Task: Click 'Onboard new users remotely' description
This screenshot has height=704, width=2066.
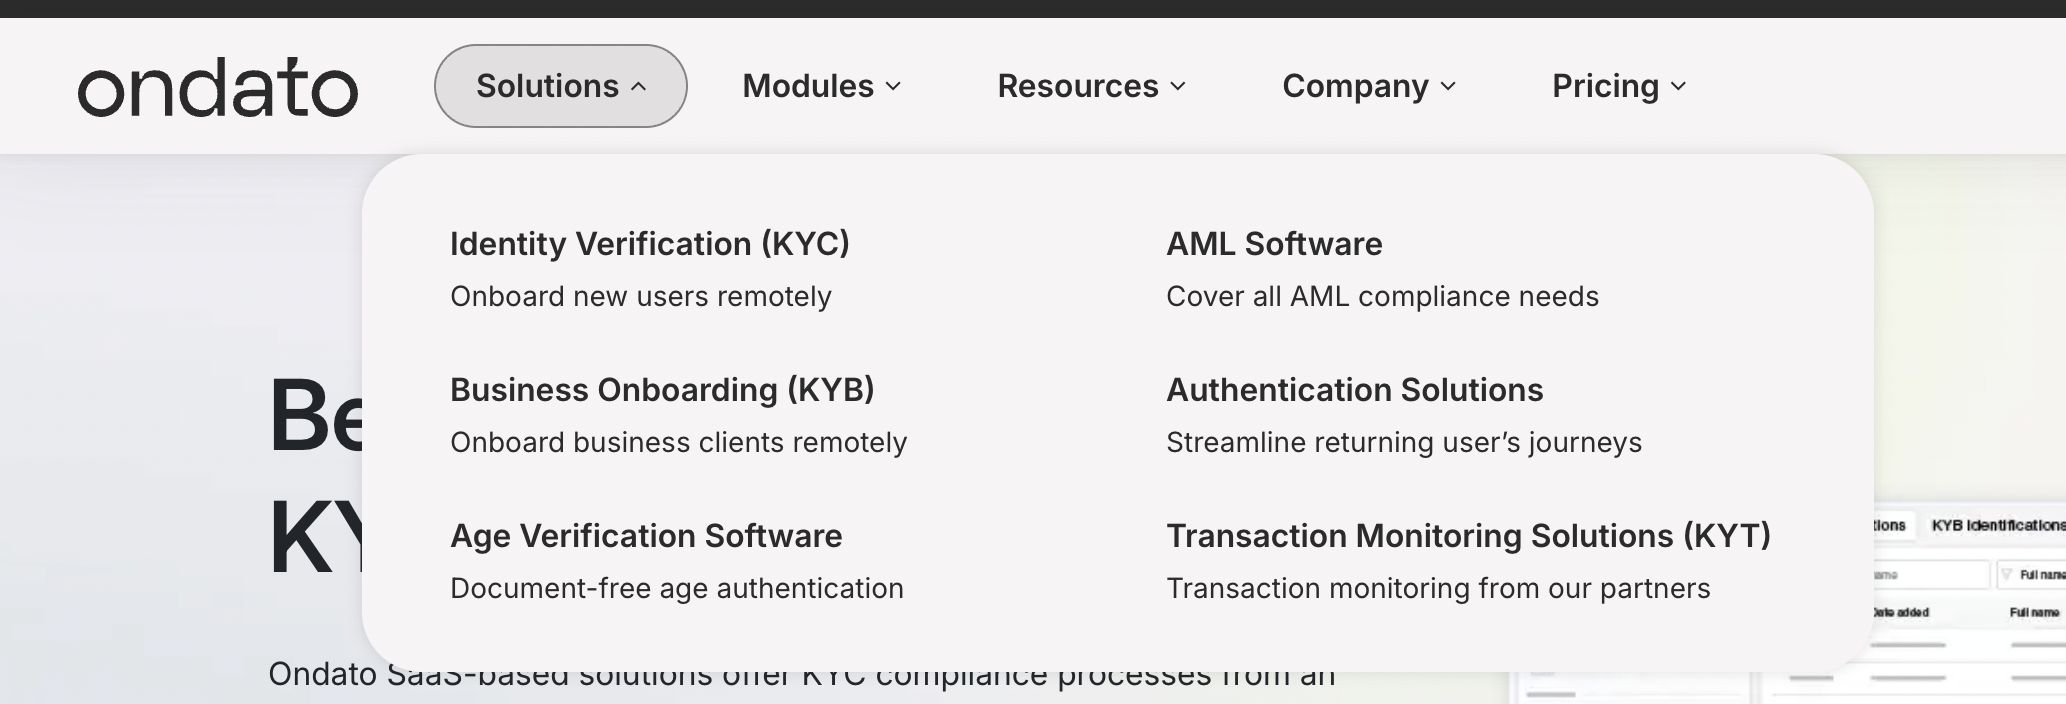Action: click(x=640, y=297)
